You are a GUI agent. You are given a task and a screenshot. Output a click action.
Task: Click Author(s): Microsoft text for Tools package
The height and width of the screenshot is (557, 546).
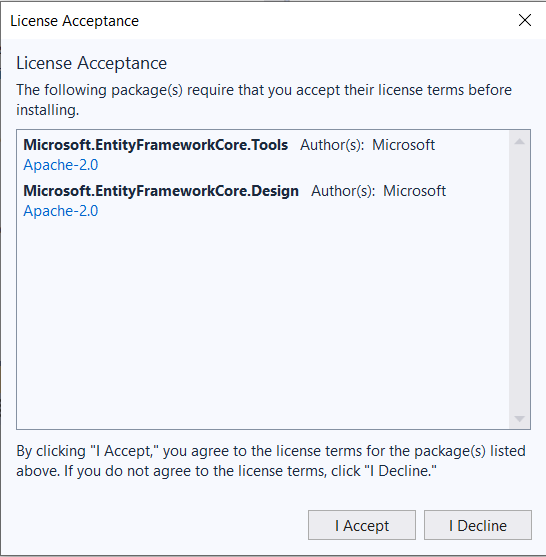[367, 145]
